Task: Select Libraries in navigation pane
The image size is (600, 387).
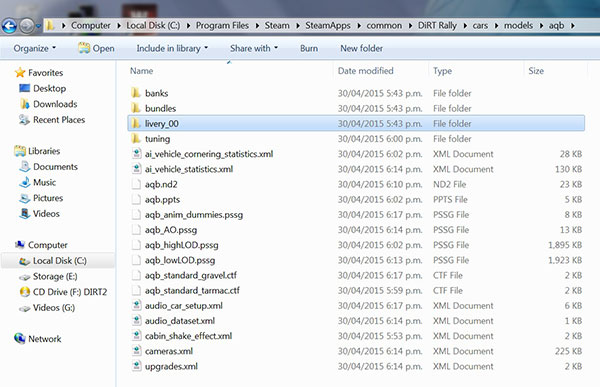Action: pyautogui.click(x=38, y=151)
